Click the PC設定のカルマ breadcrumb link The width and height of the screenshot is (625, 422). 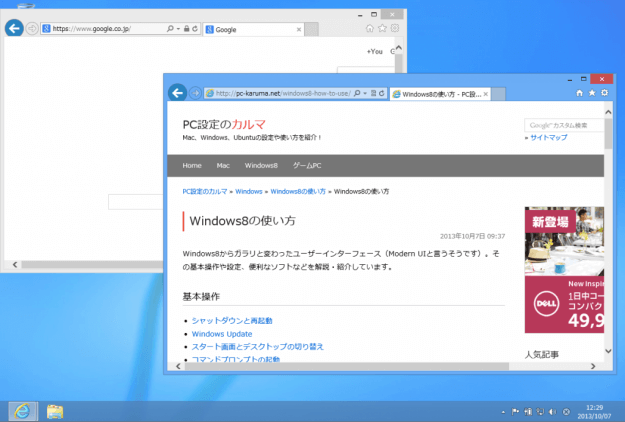[204, 192]
